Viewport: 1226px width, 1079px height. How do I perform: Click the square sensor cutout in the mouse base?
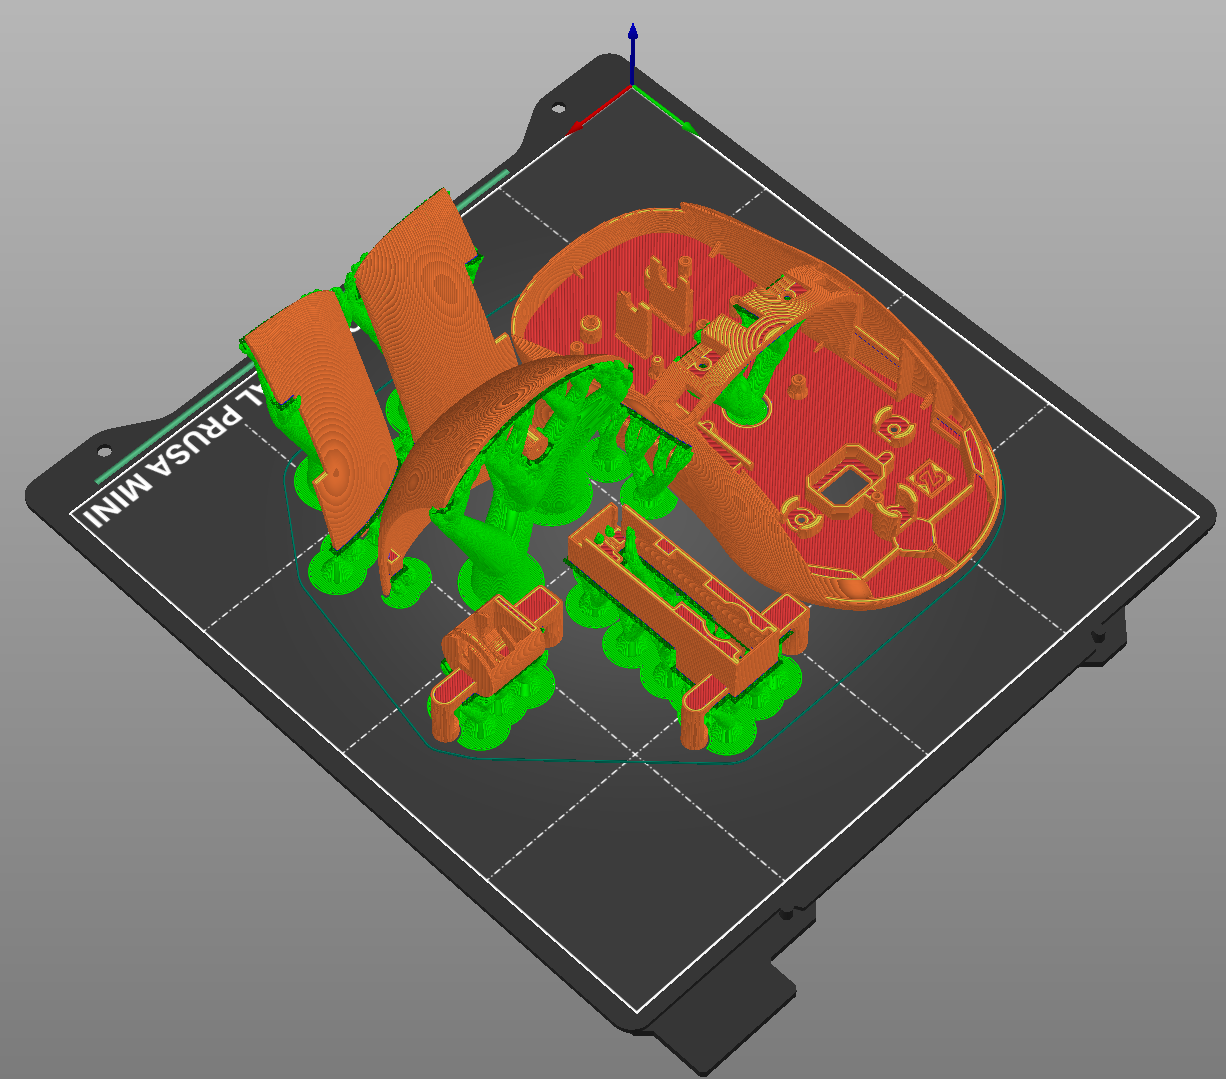point(850,487)
